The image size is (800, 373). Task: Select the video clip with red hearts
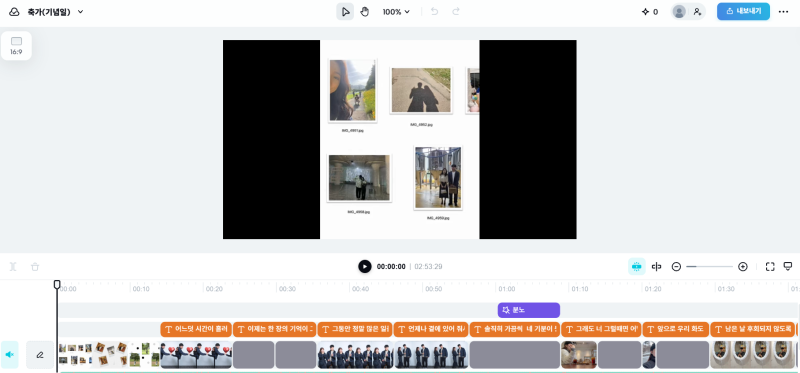(196, 355)
